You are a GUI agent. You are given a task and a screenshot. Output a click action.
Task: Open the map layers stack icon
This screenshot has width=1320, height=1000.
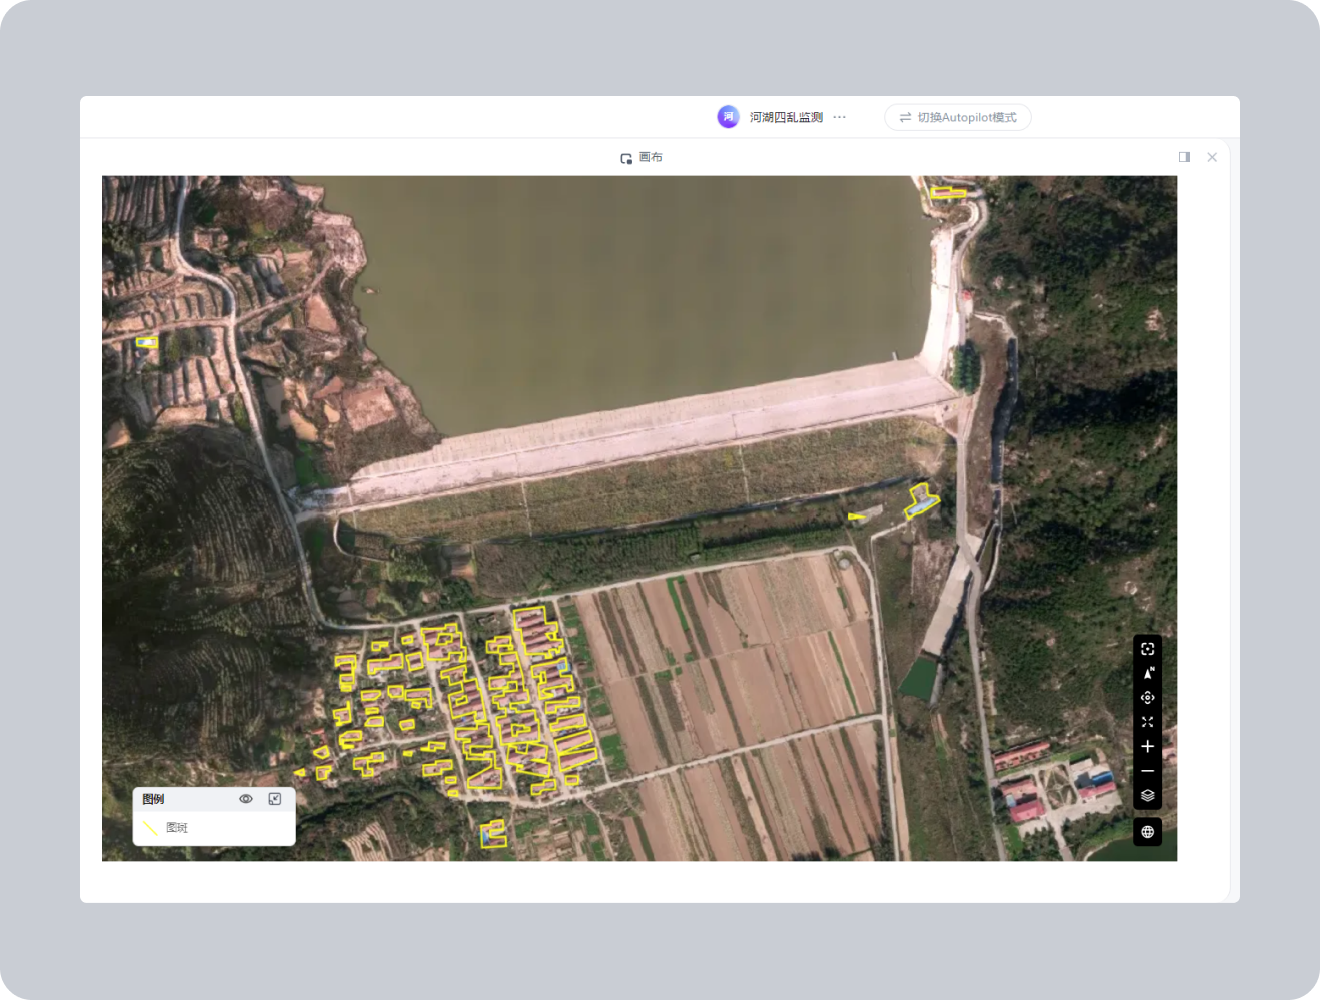coord(1147,796)
